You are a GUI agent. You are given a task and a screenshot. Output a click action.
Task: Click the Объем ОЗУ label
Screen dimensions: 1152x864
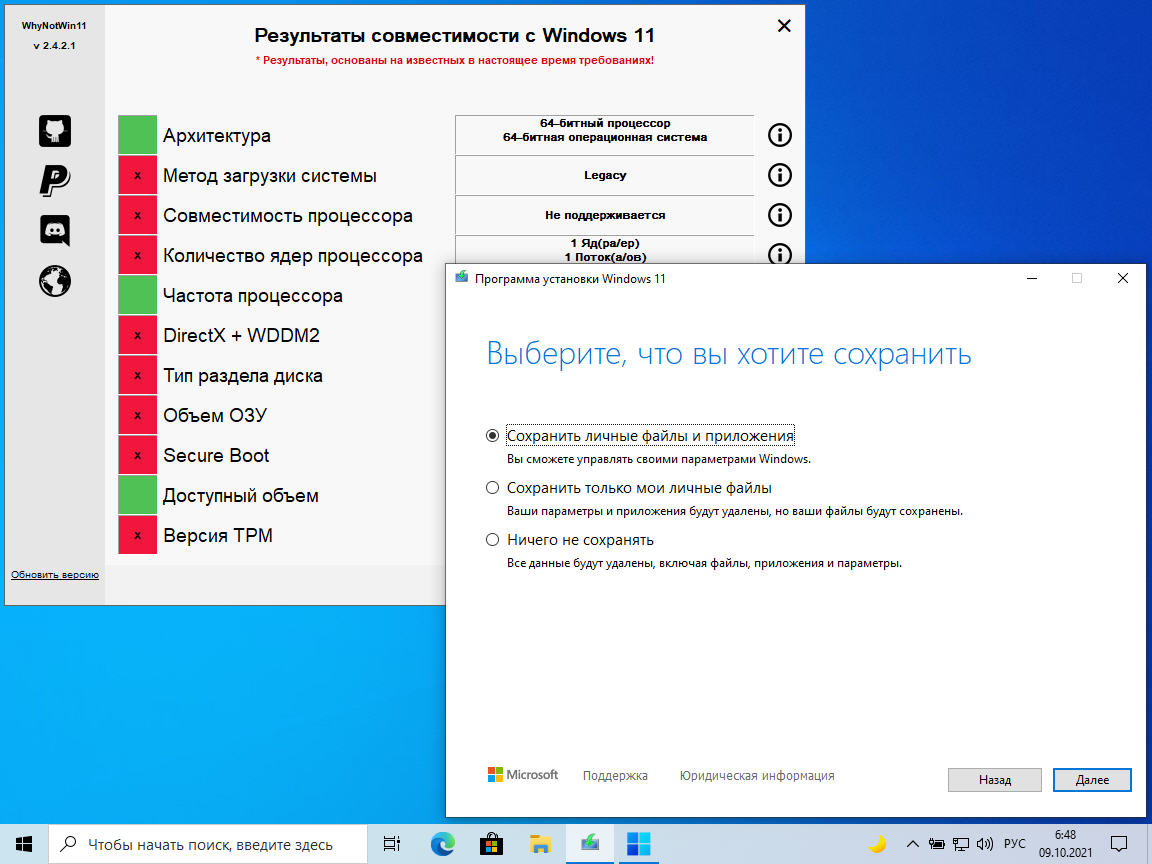pos(215,415)
